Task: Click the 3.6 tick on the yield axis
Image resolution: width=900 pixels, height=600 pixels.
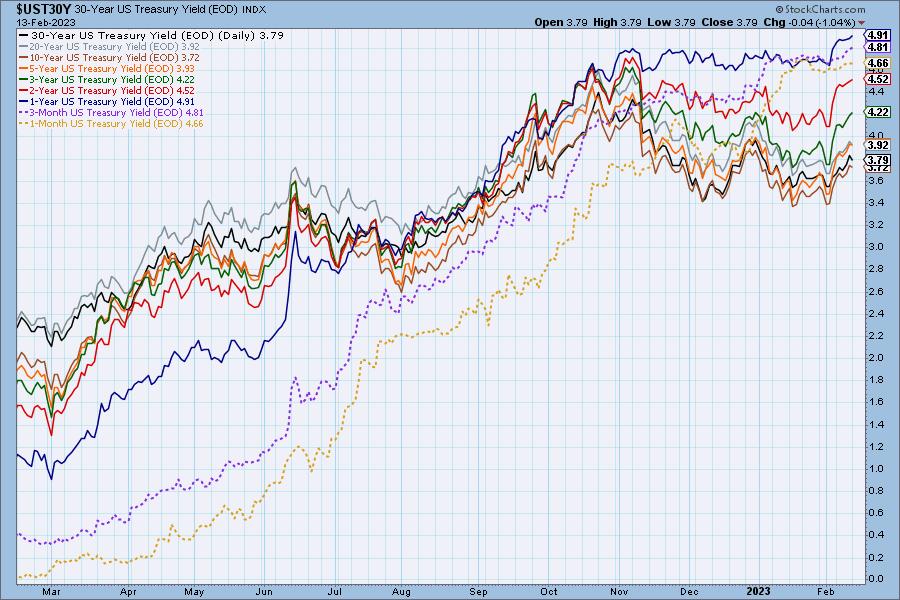Action: (x=876, y=180)
